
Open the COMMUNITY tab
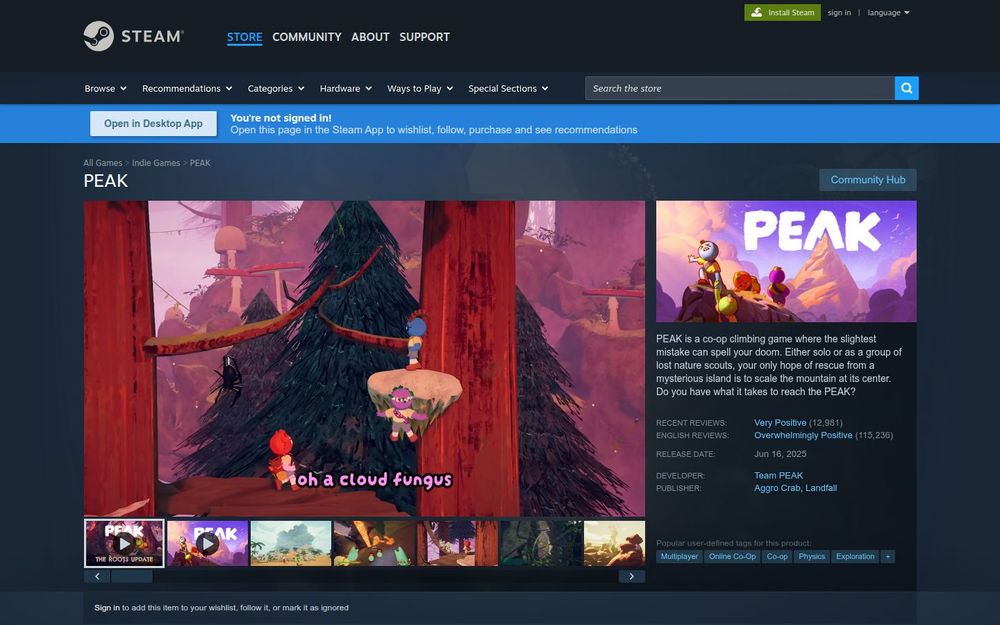(x=307, y=37)
